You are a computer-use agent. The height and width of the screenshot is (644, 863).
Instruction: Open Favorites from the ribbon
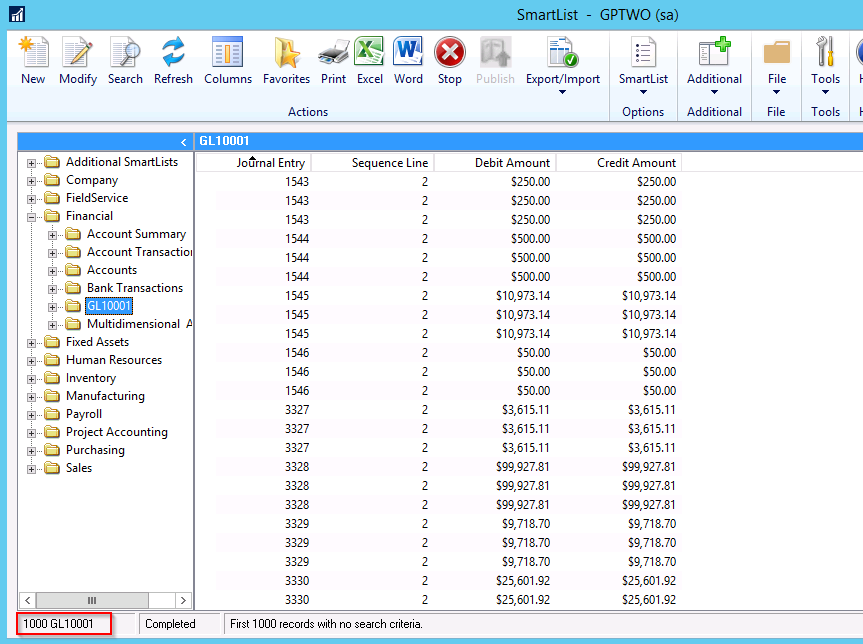coord(286,61)
